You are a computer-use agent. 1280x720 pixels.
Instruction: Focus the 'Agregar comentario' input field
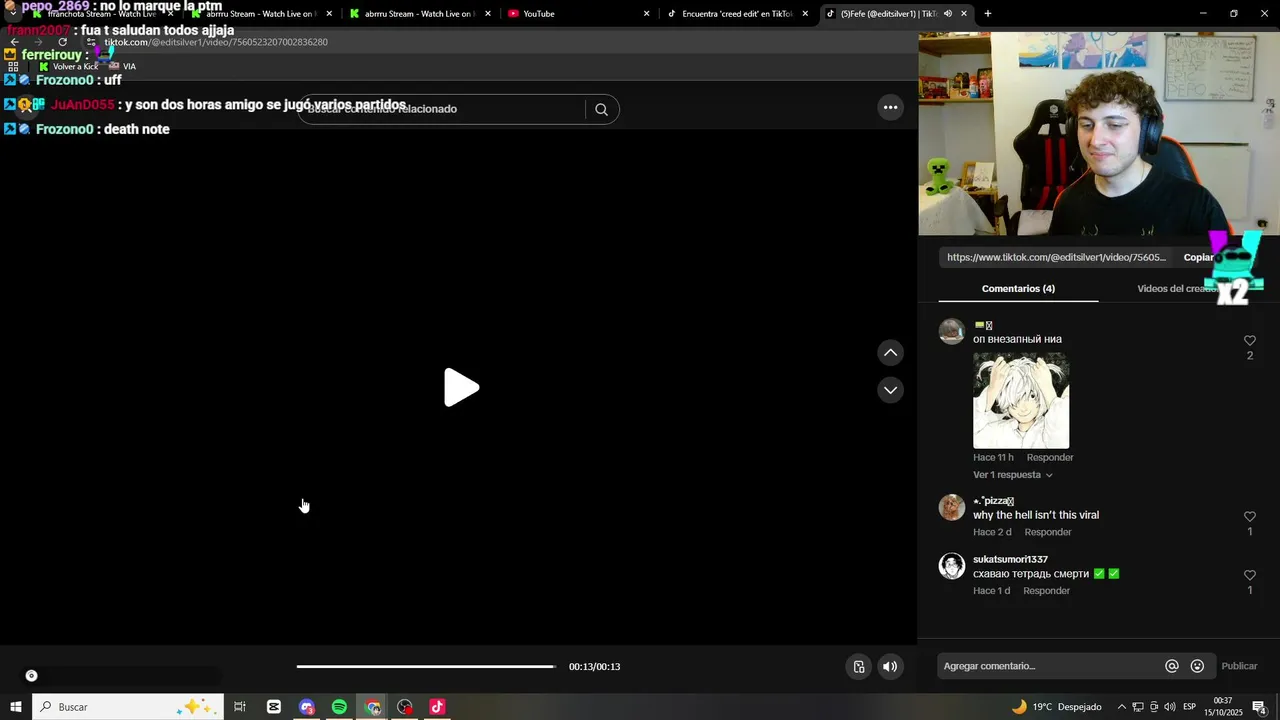[x=1050, y=666]
